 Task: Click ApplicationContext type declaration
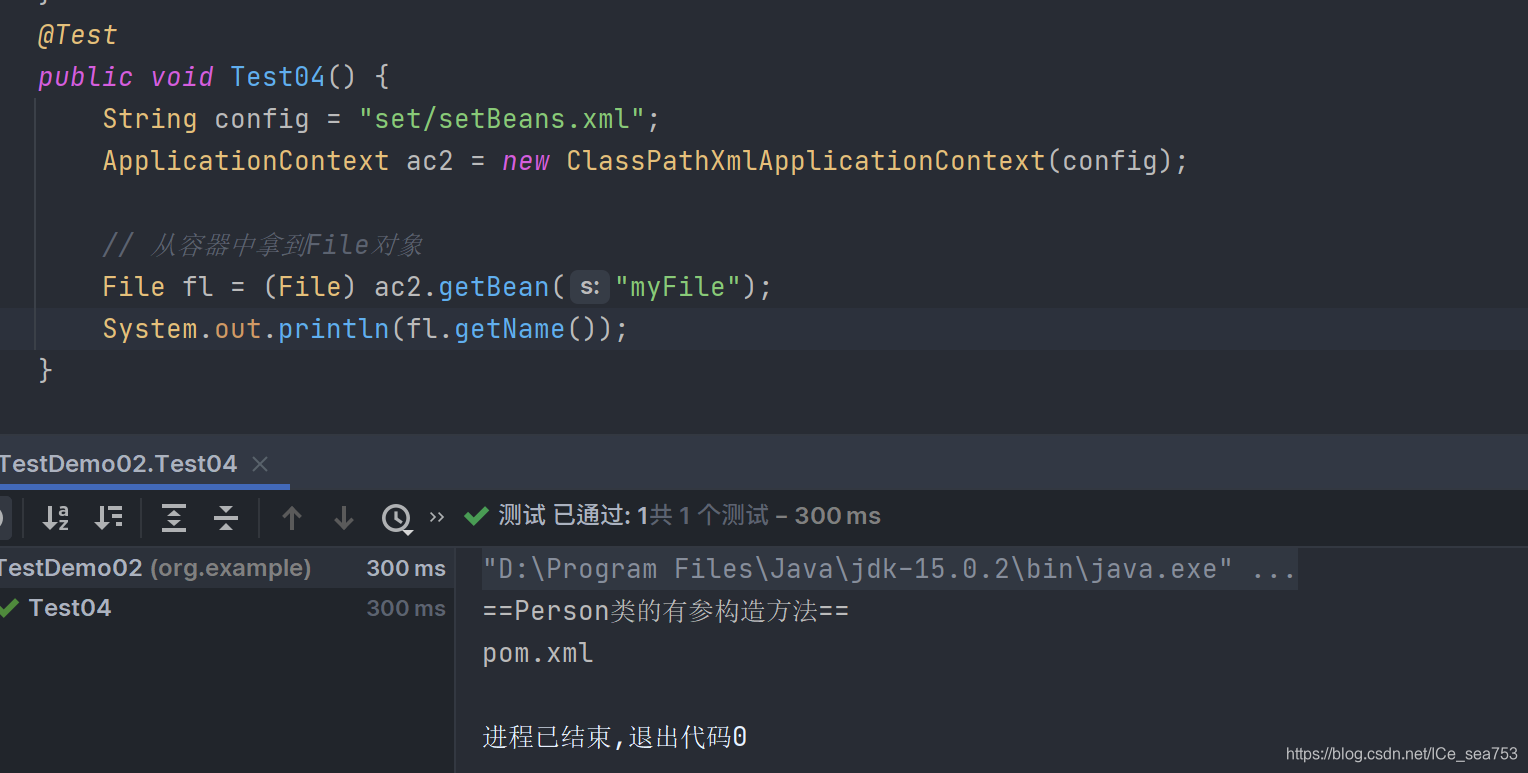246,161
